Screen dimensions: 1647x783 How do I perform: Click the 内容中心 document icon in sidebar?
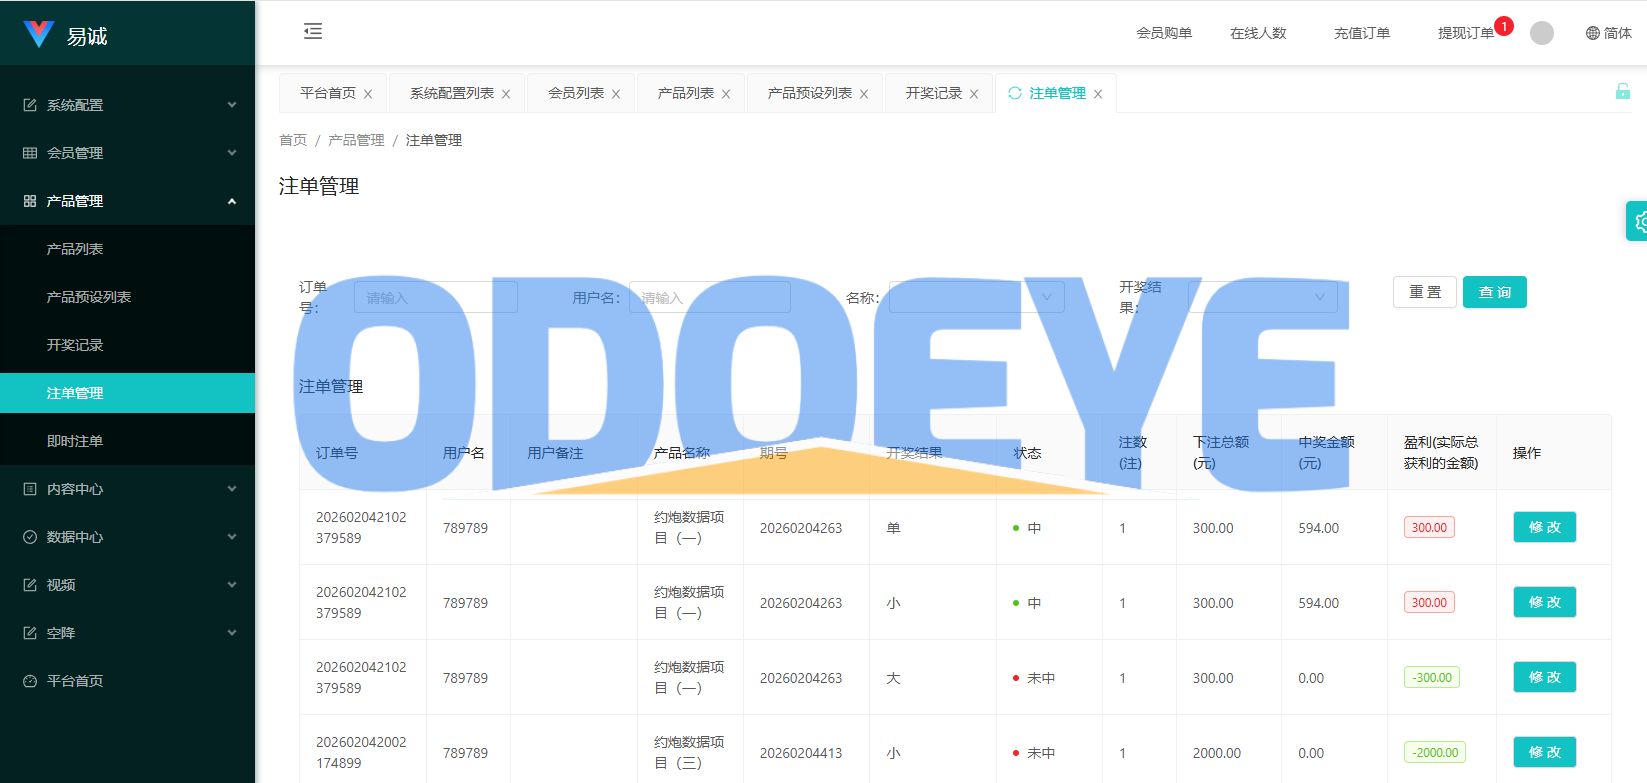click(x=30, y=489)
